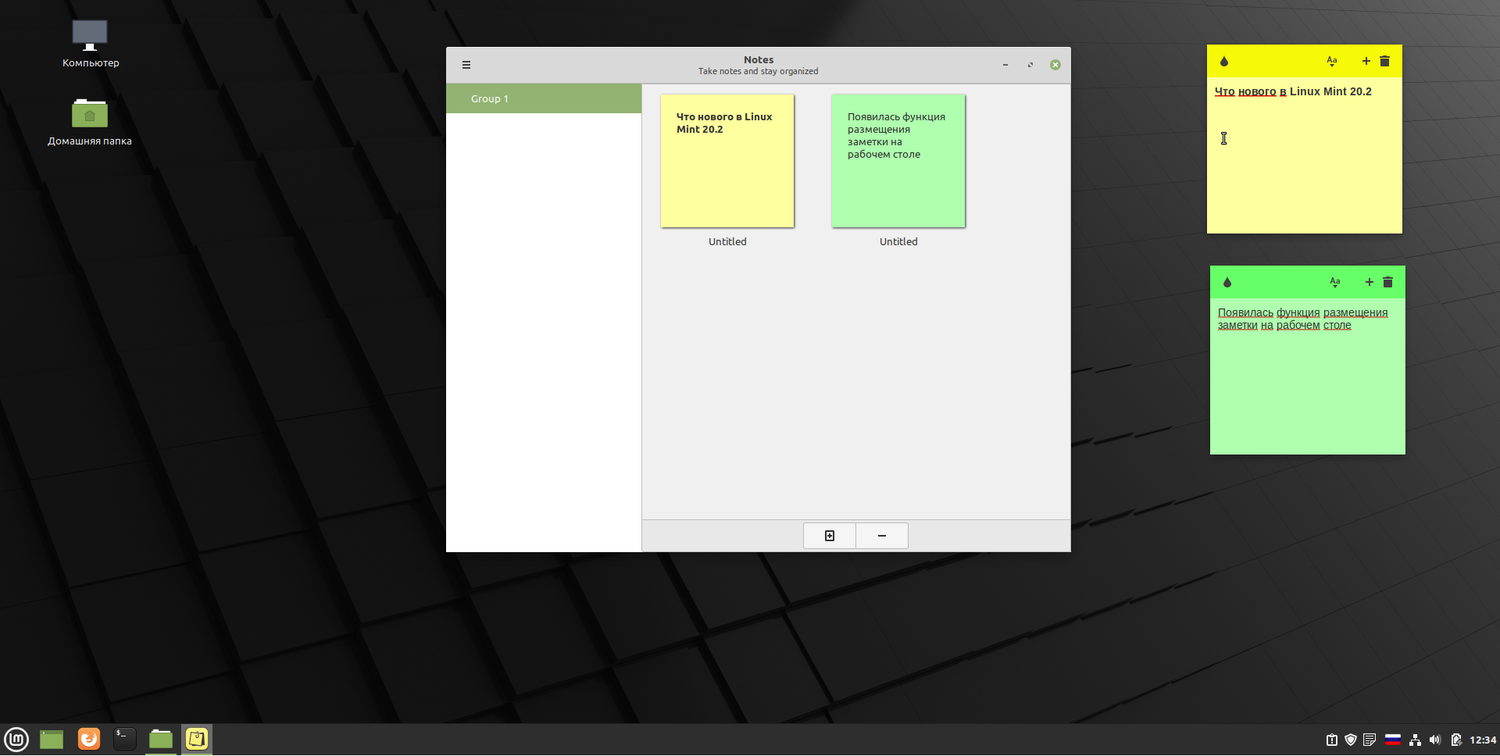Open the Aa text format dropdown on the yellow sticky note
The image size is (1500, 756).
(x=1332, y=61)
